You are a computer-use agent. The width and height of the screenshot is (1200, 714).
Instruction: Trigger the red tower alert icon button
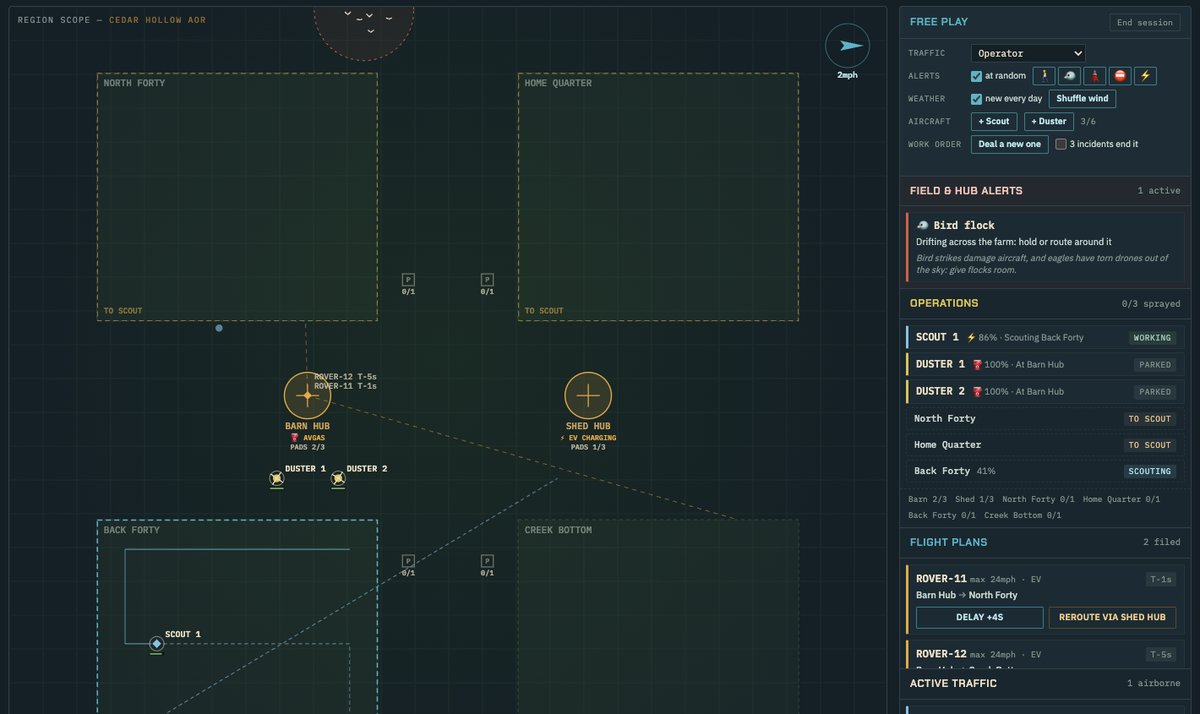pyautogui.click(x=1095, y=75)
